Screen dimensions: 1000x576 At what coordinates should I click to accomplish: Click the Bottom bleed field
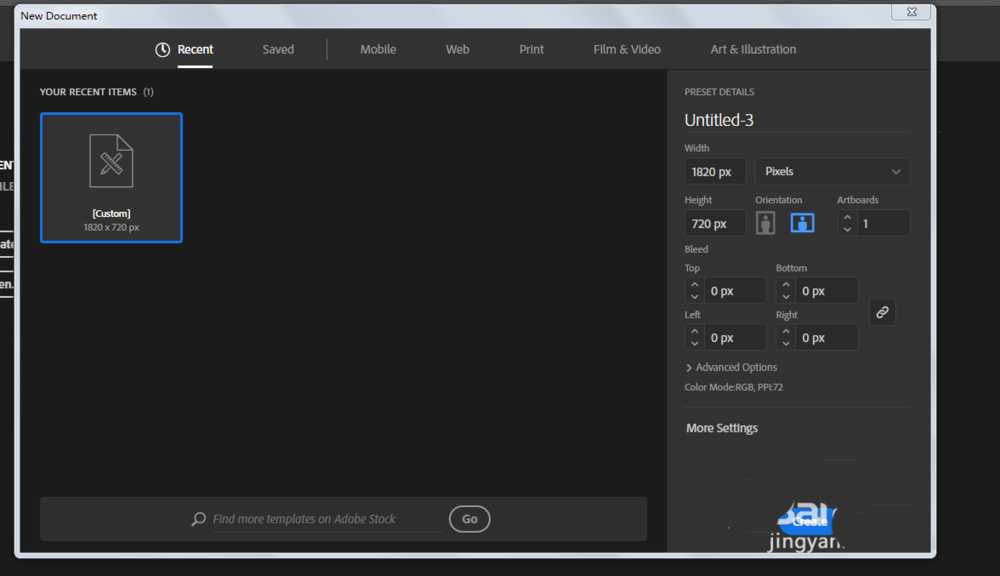[827, 291]
